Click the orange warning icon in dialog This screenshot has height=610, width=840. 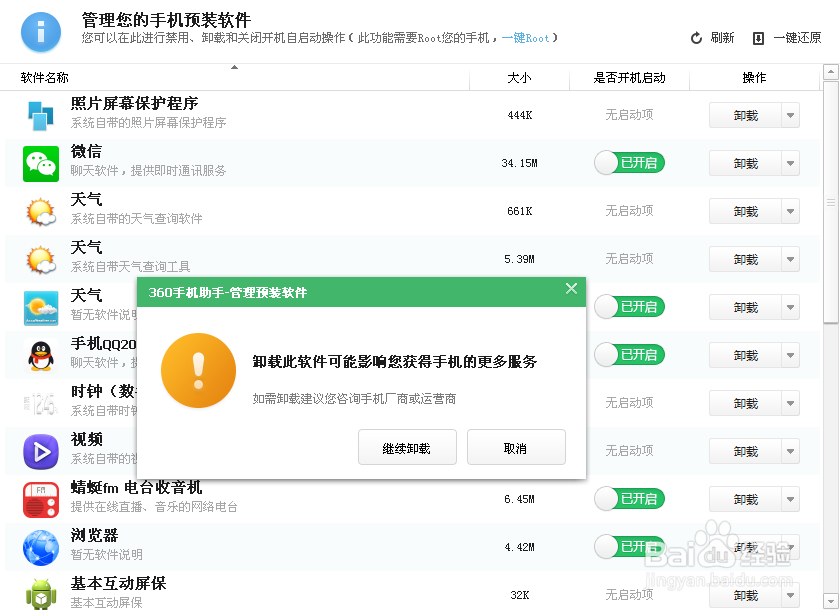click(x=198, y=371)
